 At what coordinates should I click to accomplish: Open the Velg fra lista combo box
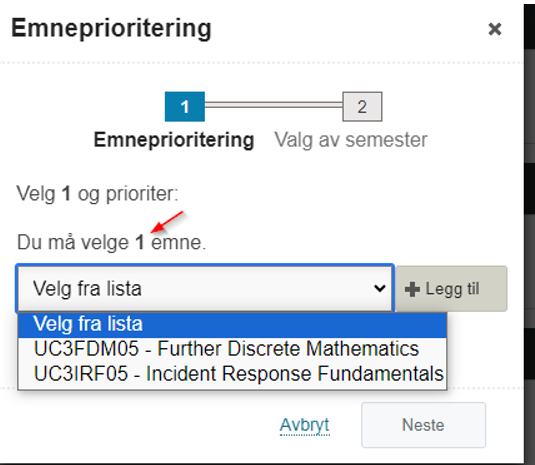point(205,289)
